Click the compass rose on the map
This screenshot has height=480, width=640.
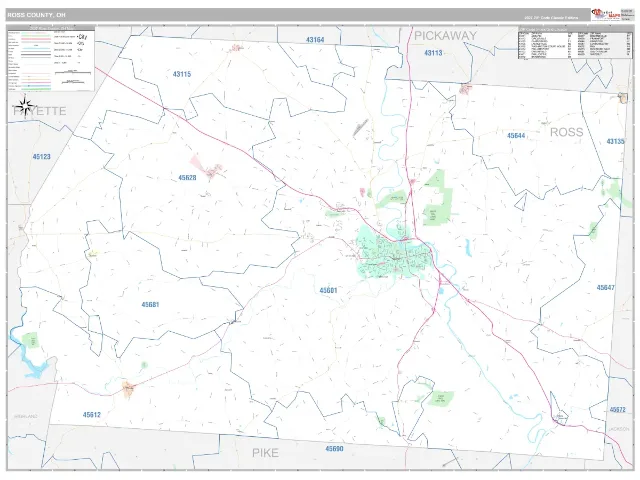(x=26, y=106)
